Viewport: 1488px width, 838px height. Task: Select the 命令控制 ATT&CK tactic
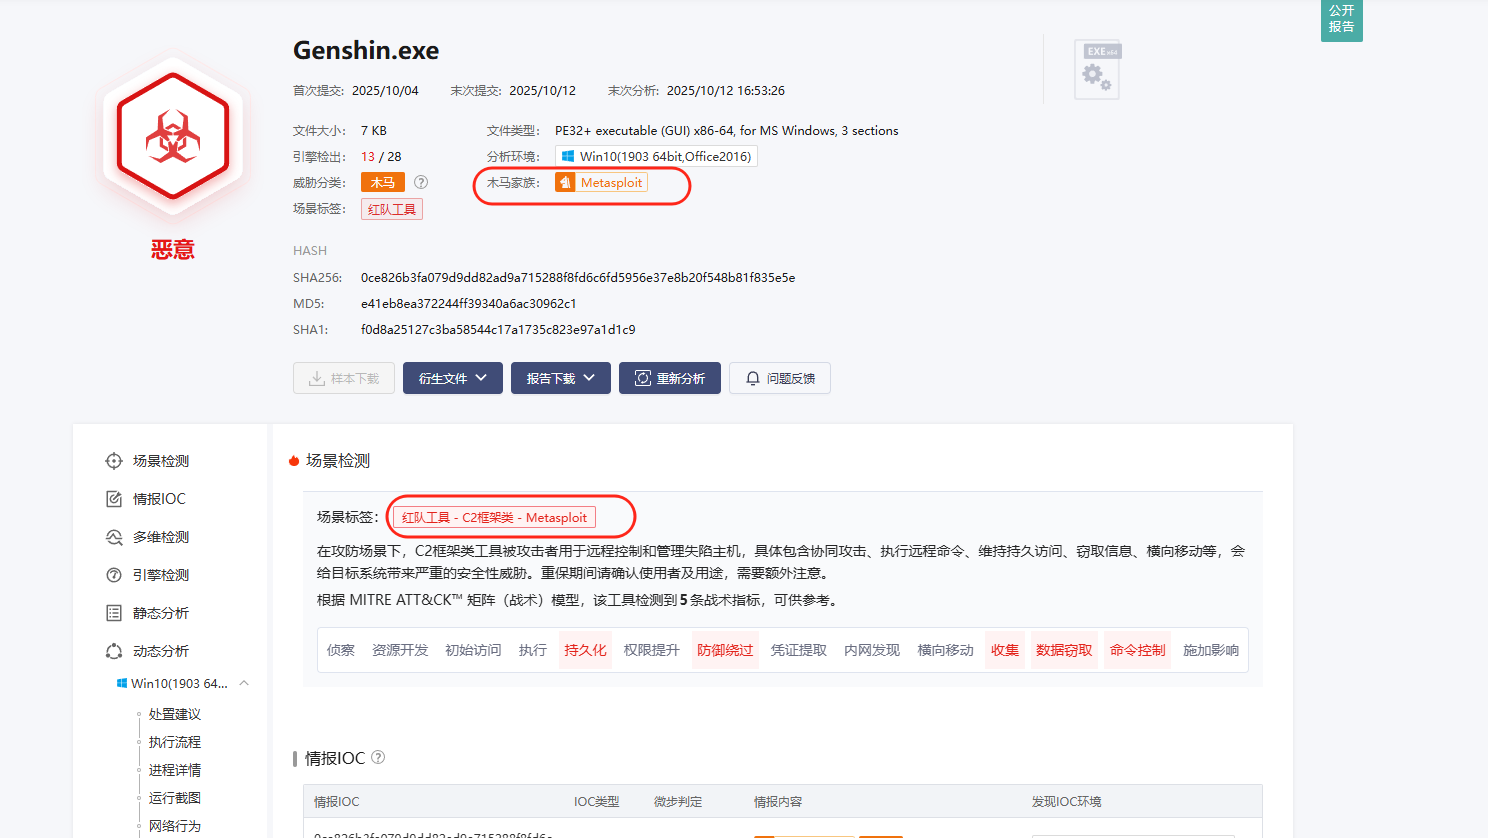[1137, 650]
